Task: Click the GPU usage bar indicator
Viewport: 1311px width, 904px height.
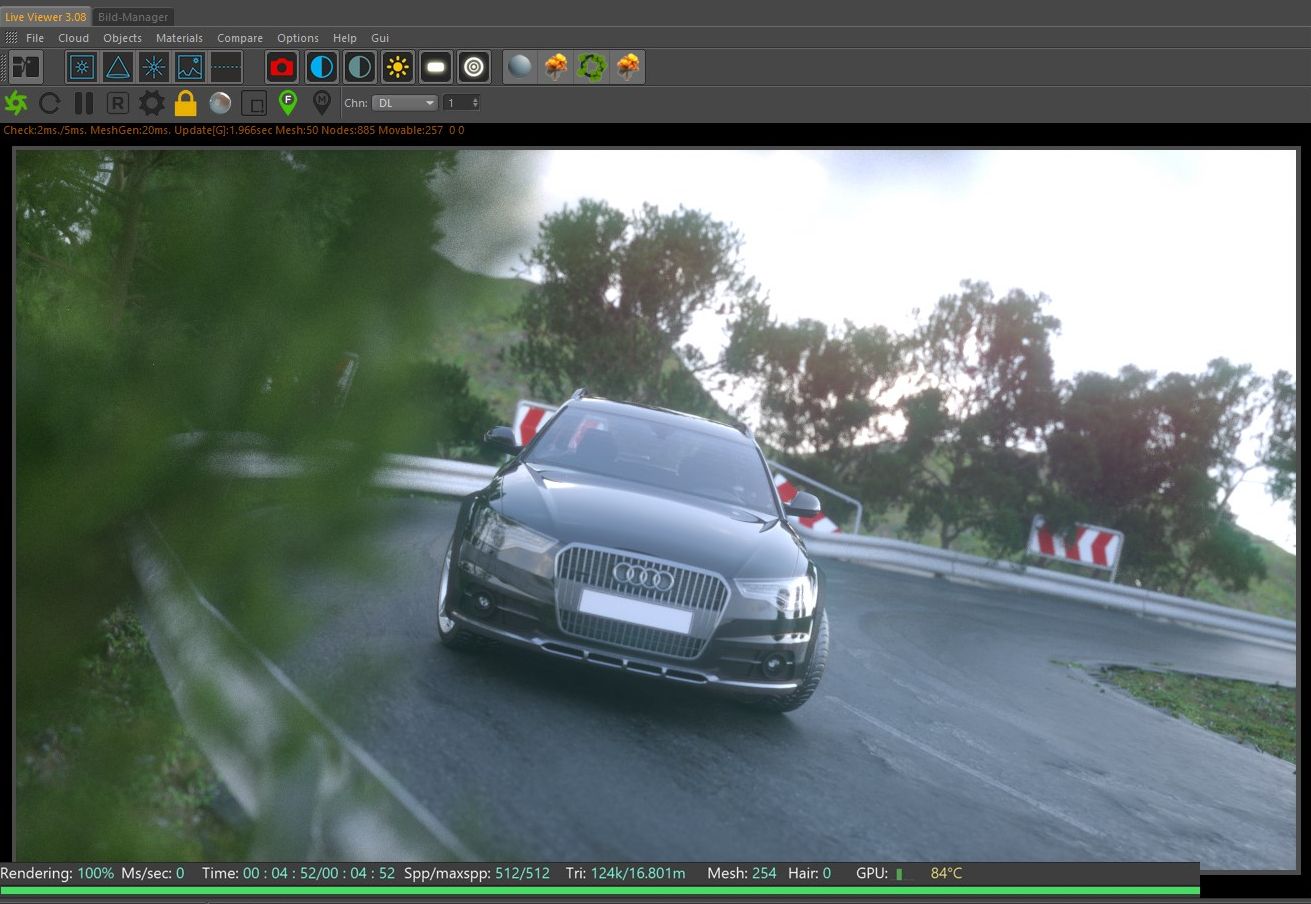Action: click(905, 874)
